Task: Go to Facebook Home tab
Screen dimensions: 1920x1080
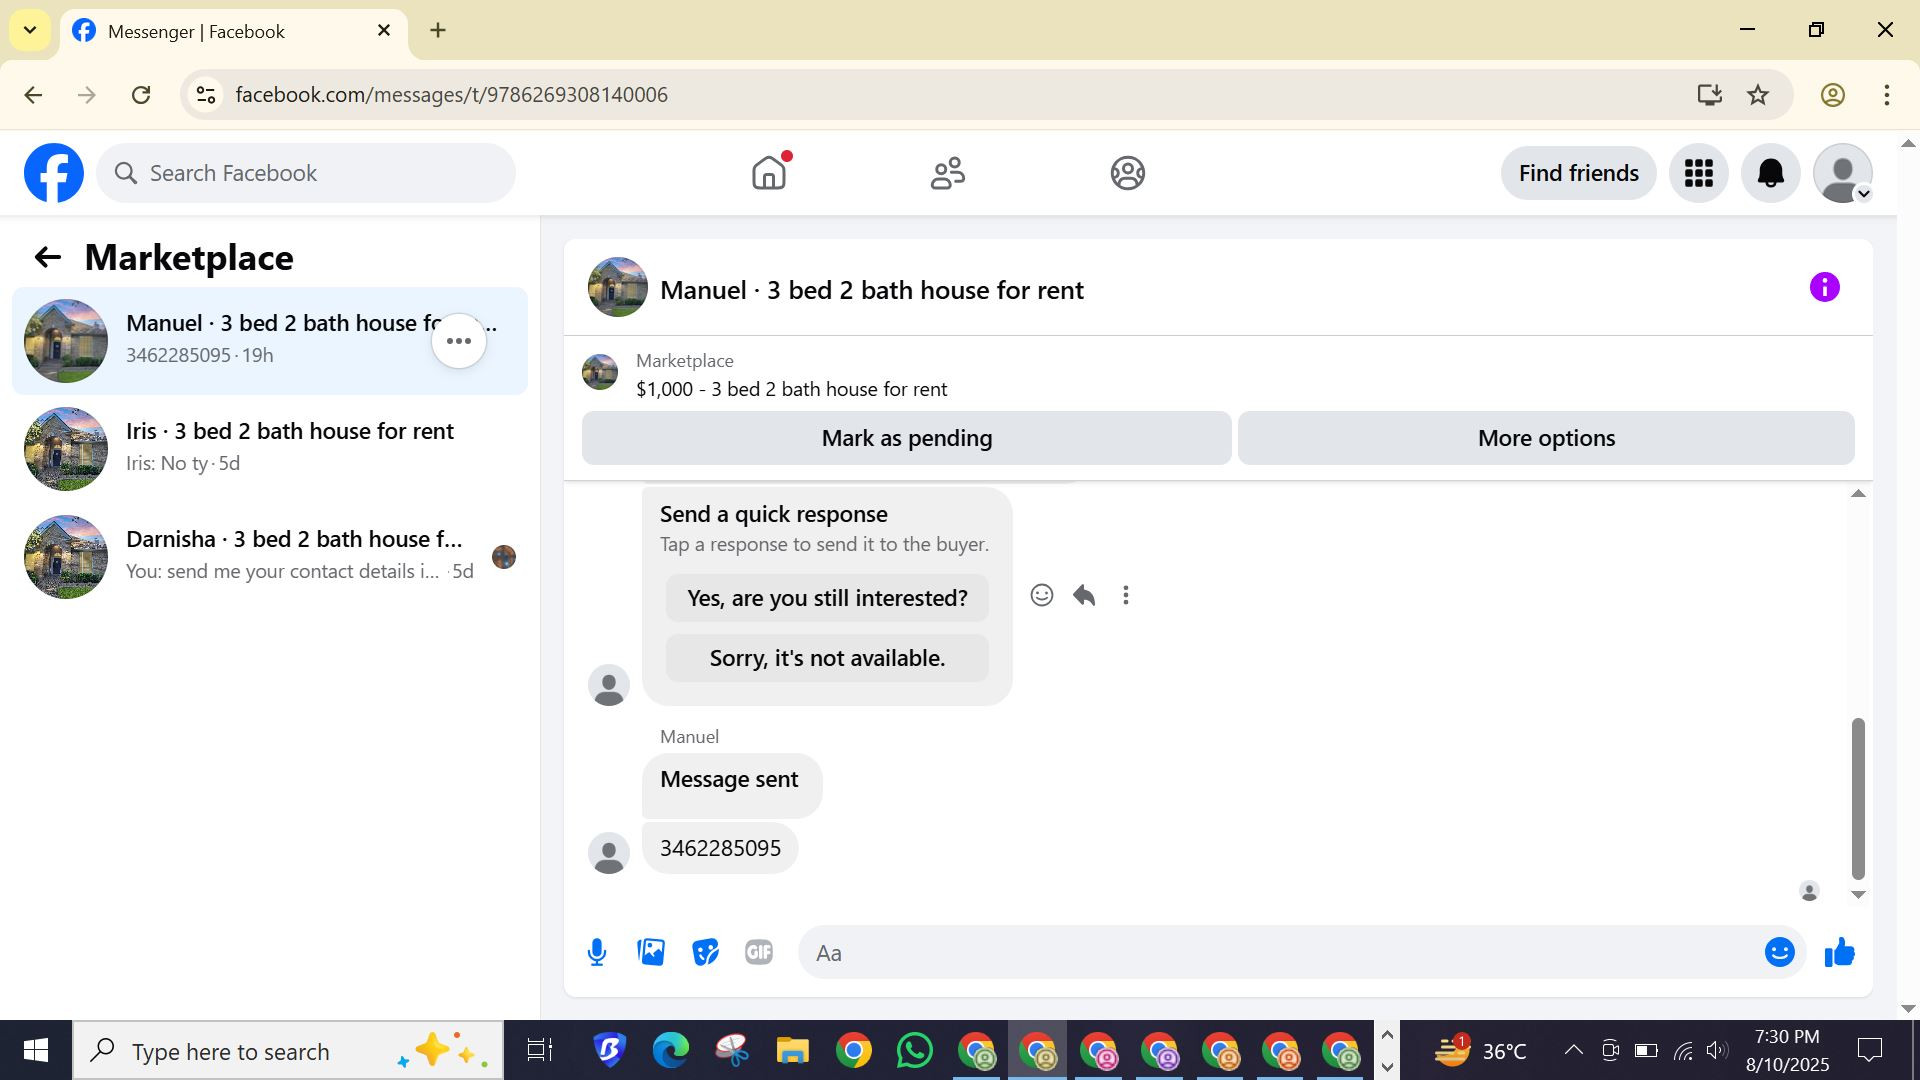Action: [x=768, y=173]
